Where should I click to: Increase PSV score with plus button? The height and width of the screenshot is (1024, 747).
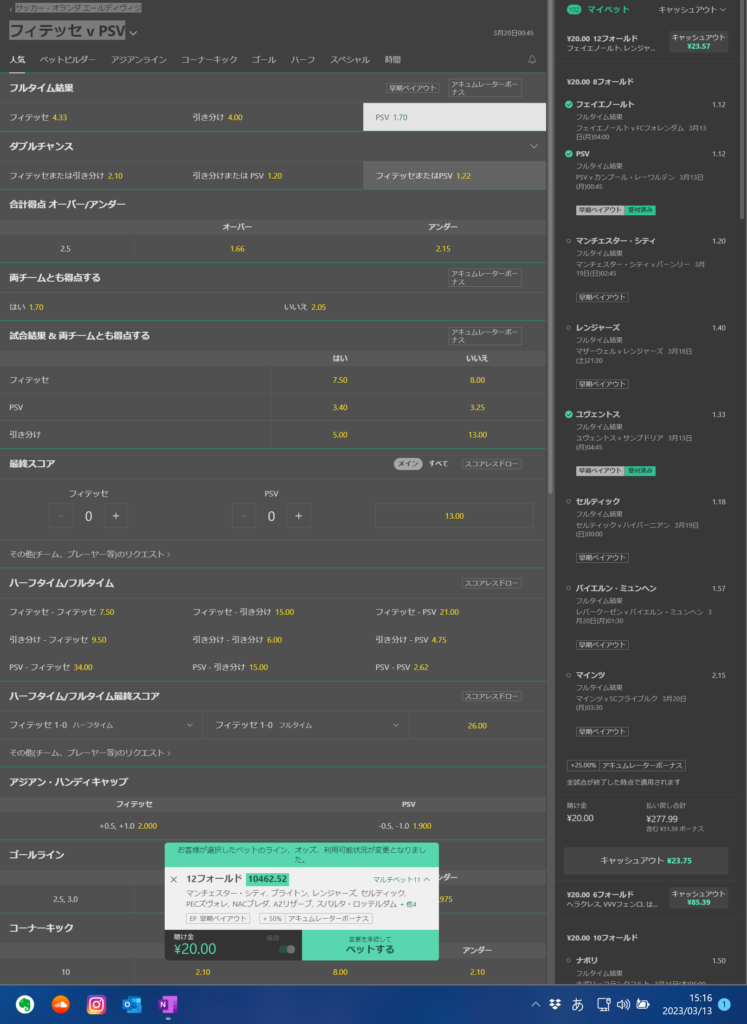pos(298,516)
